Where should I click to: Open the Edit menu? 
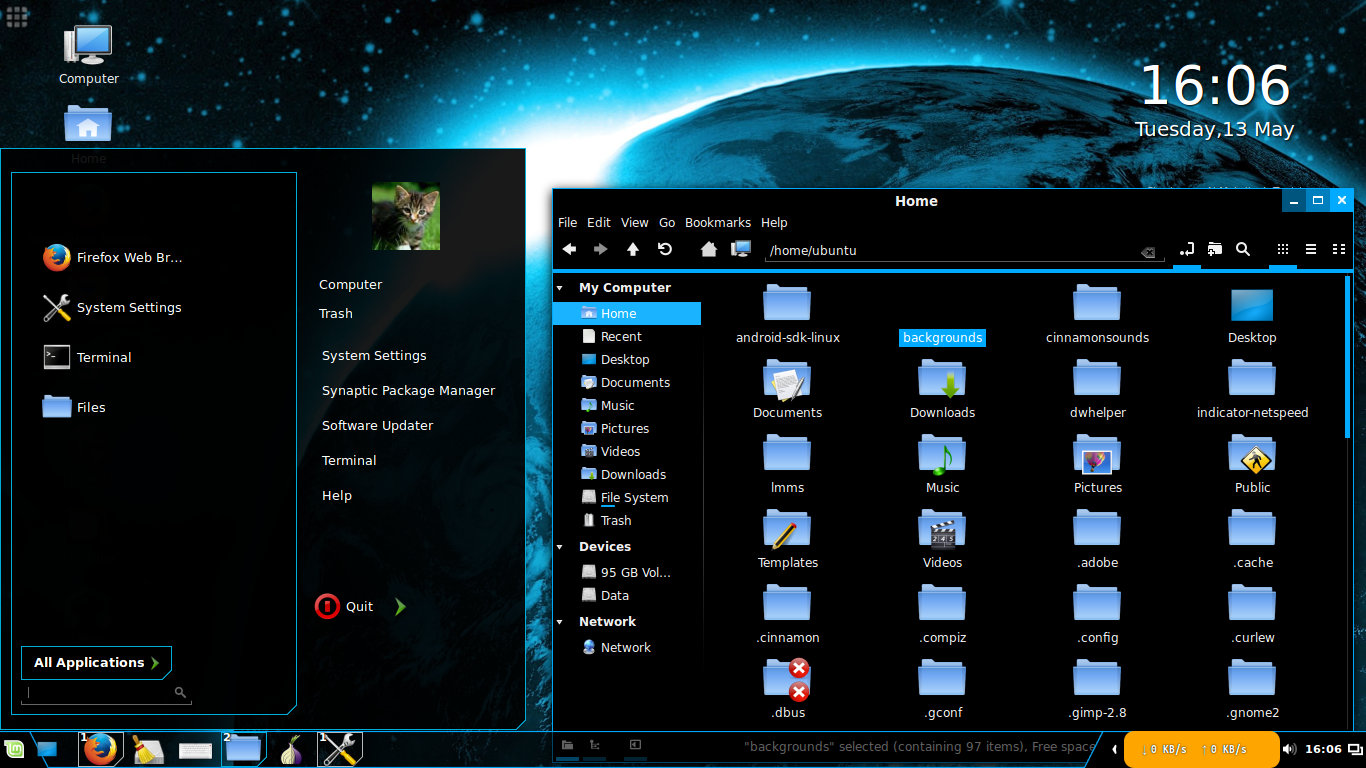click(599, 223)
